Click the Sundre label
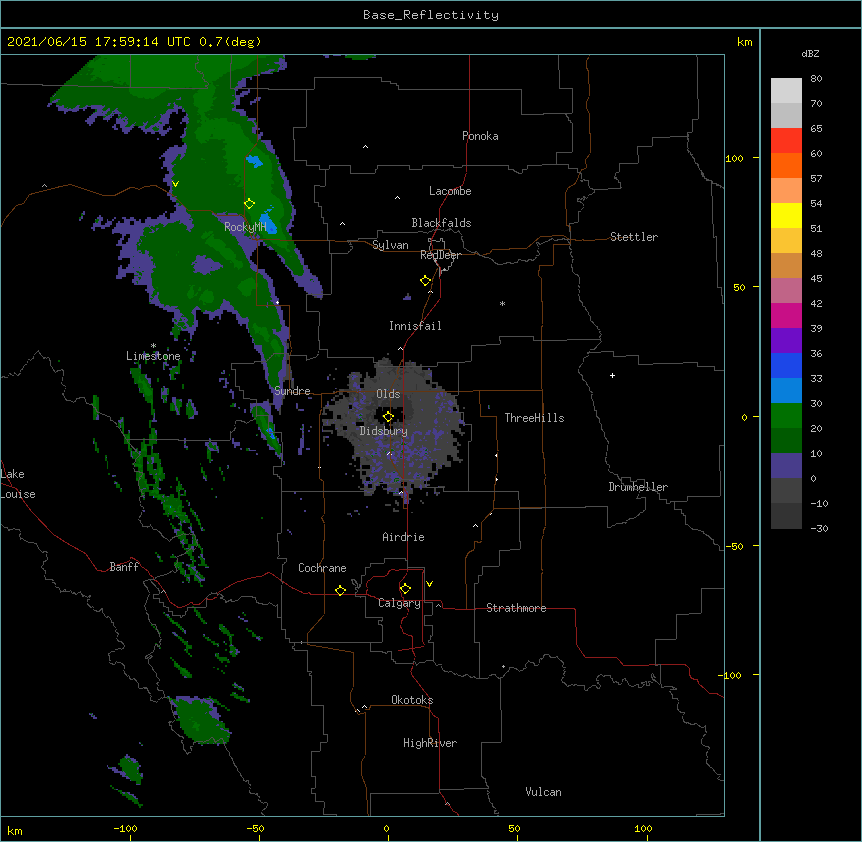The width and height of the screenshot is (862, 842). tap(292, 391)
